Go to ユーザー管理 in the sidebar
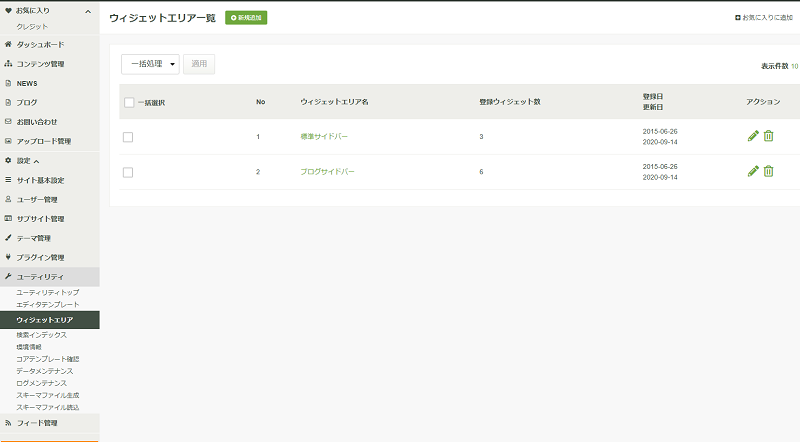 [x=37, y=200]
